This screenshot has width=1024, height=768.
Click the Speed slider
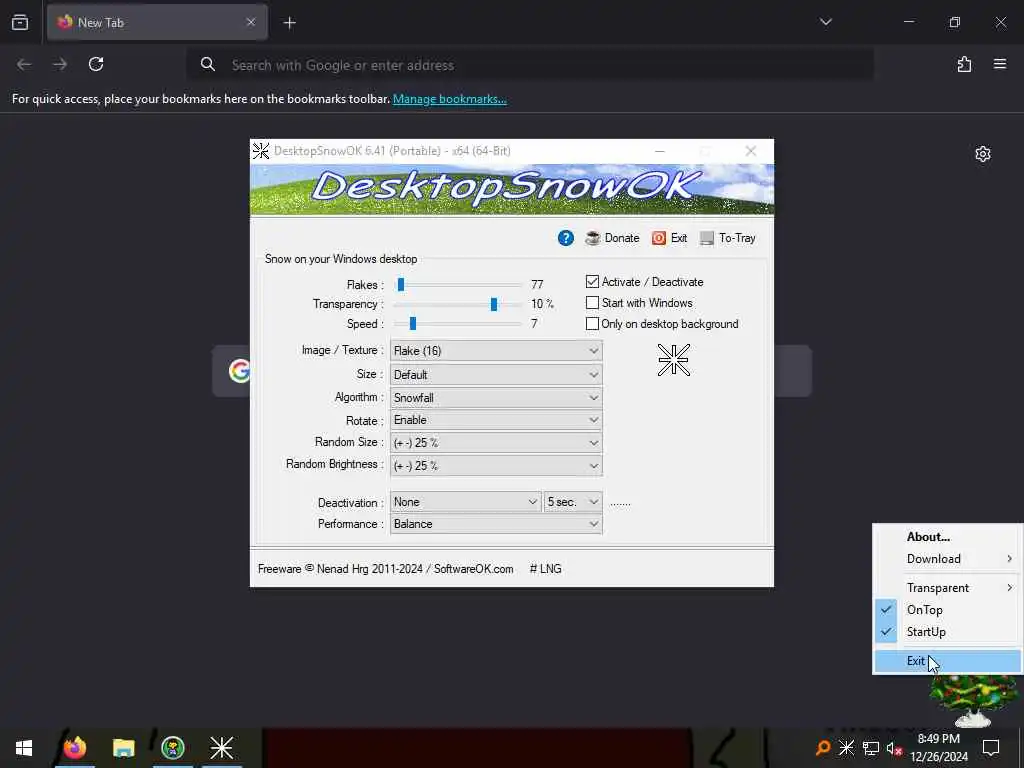(x=458, y=324)
